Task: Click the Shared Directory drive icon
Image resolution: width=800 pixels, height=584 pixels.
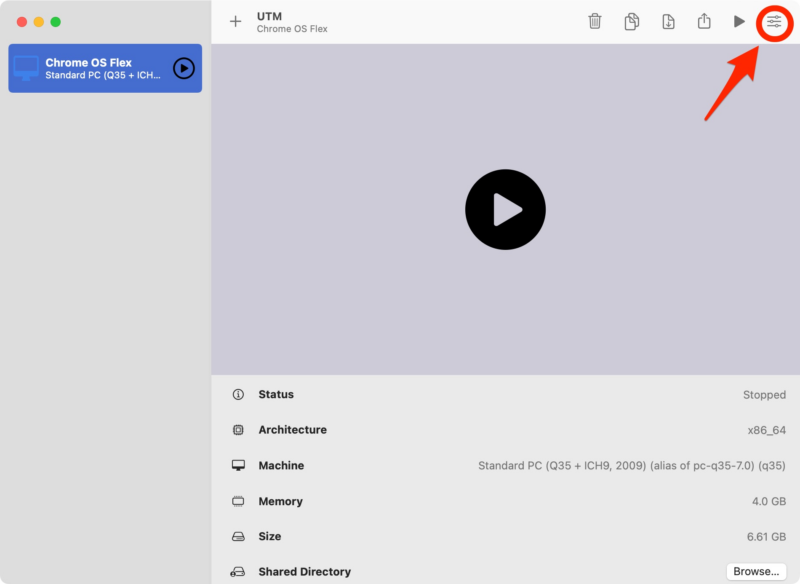Action: [238, 572]
